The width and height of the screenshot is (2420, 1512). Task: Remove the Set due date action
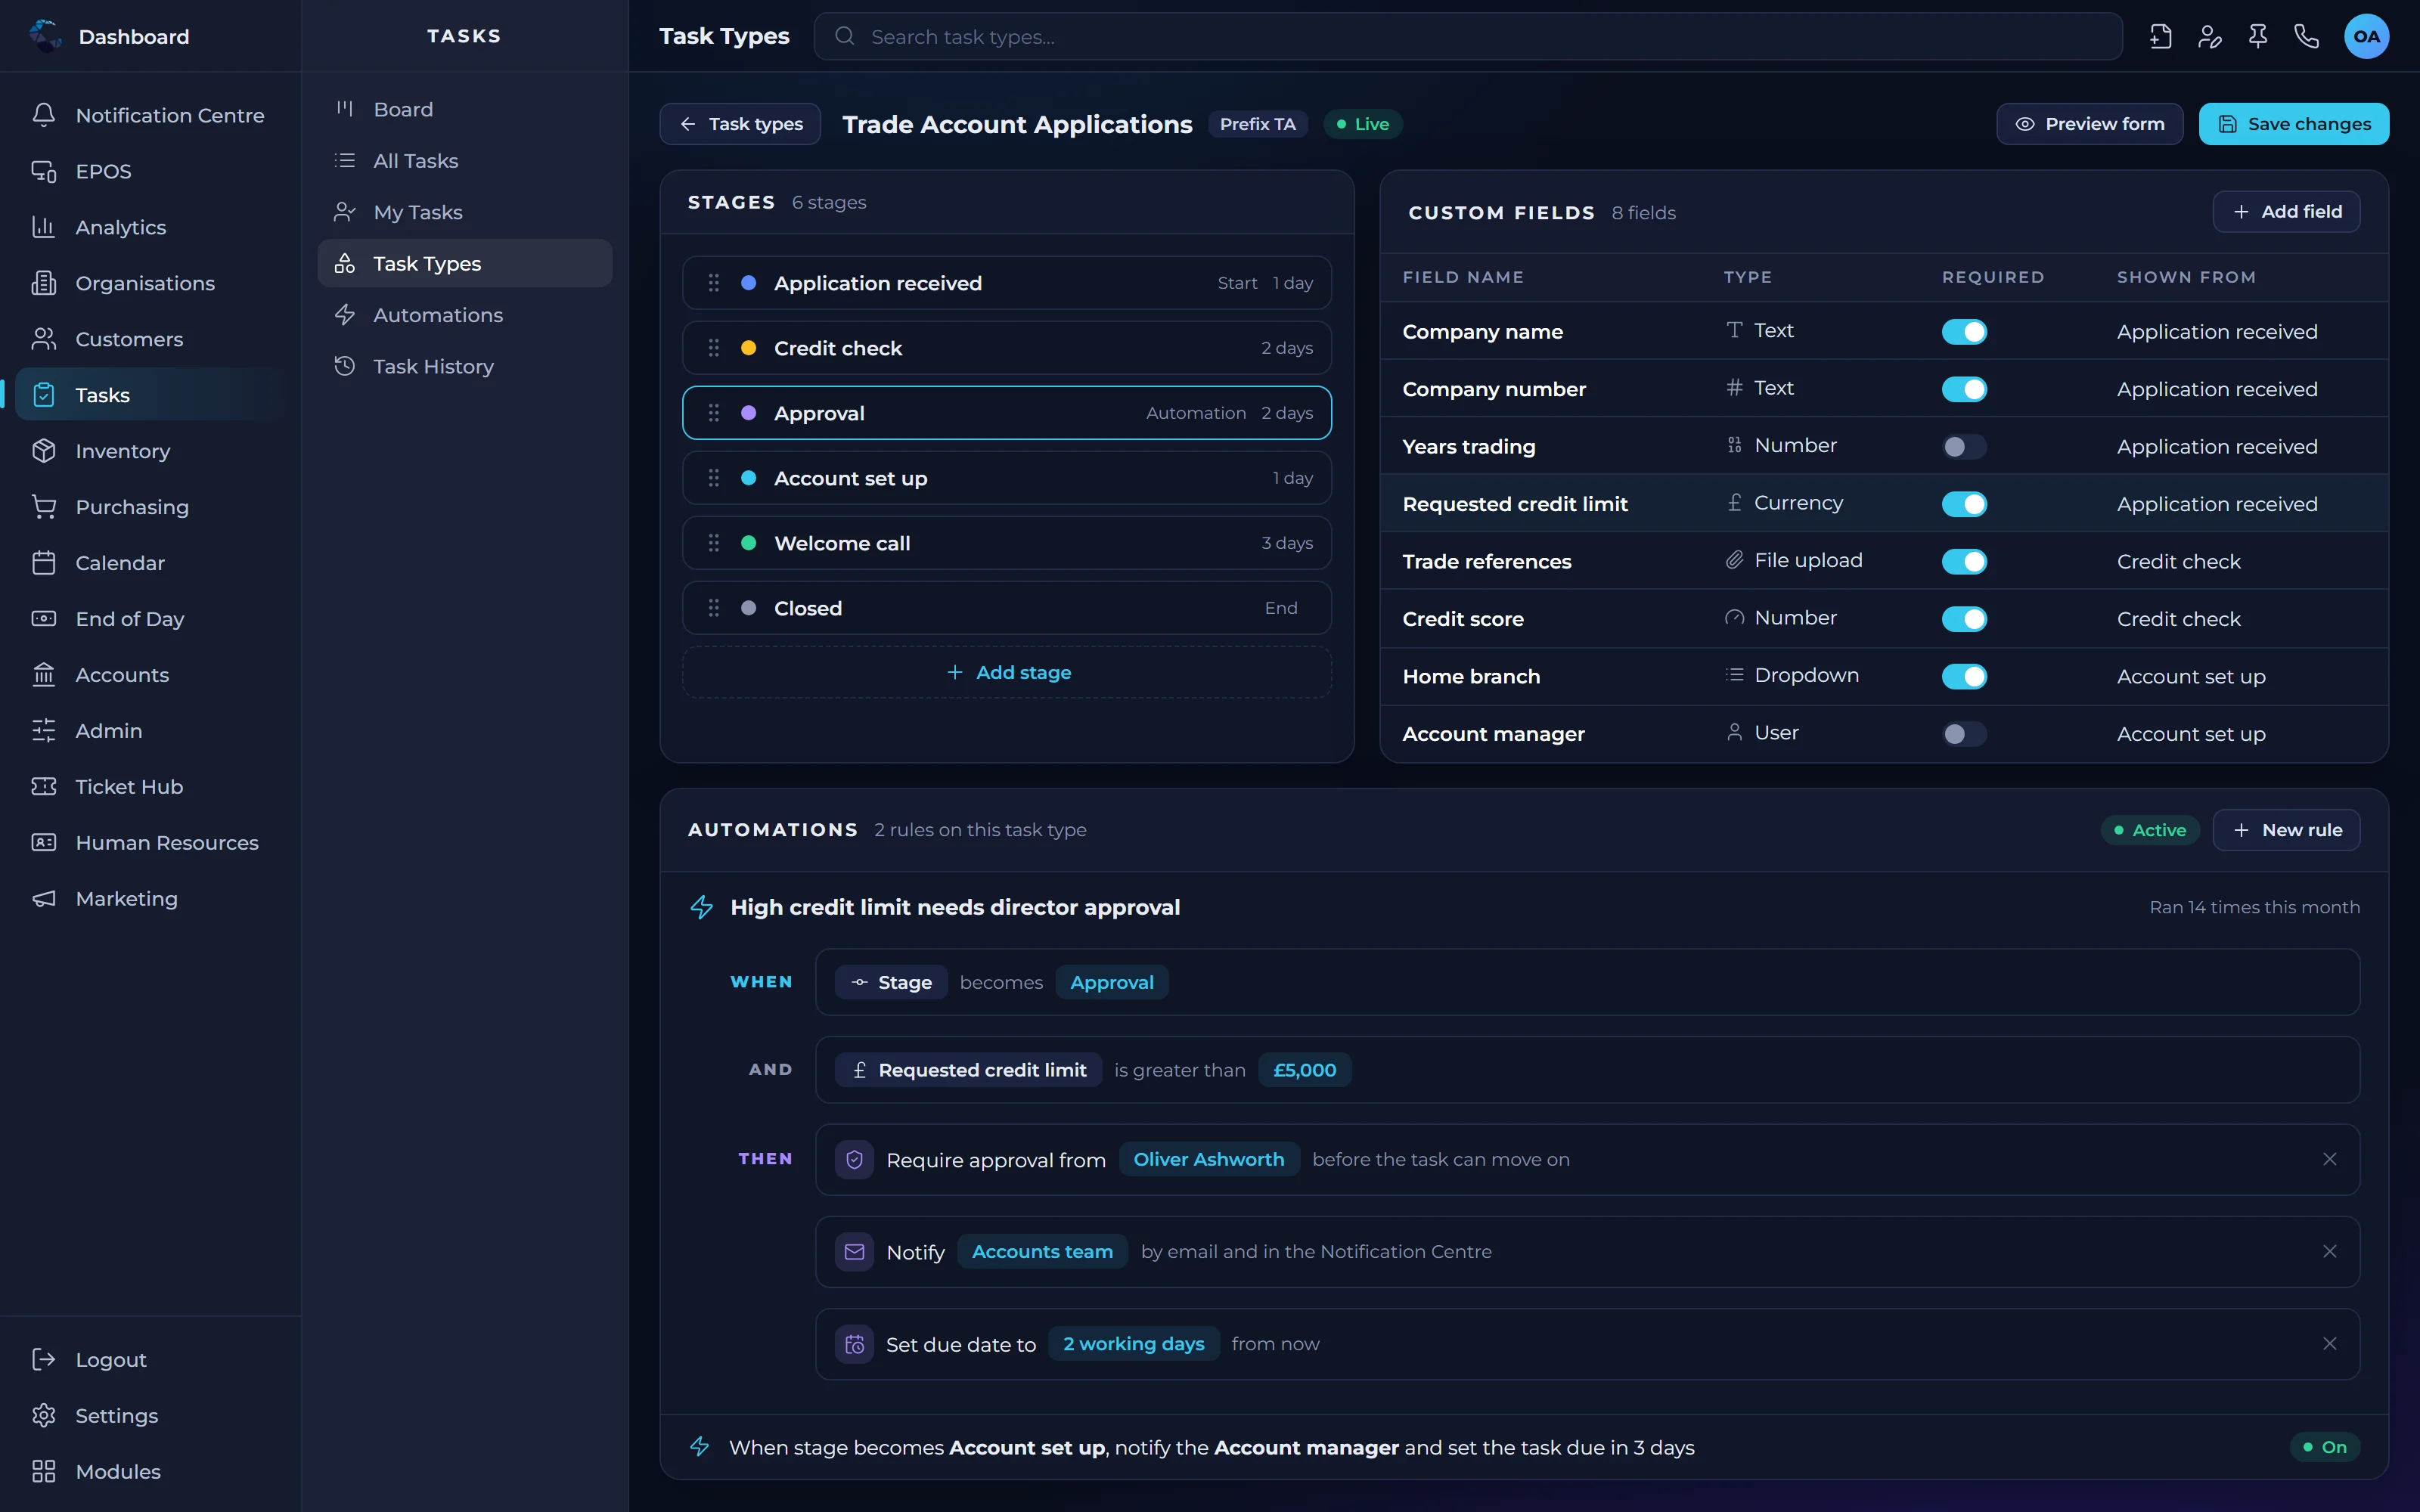[2329, 1344]
